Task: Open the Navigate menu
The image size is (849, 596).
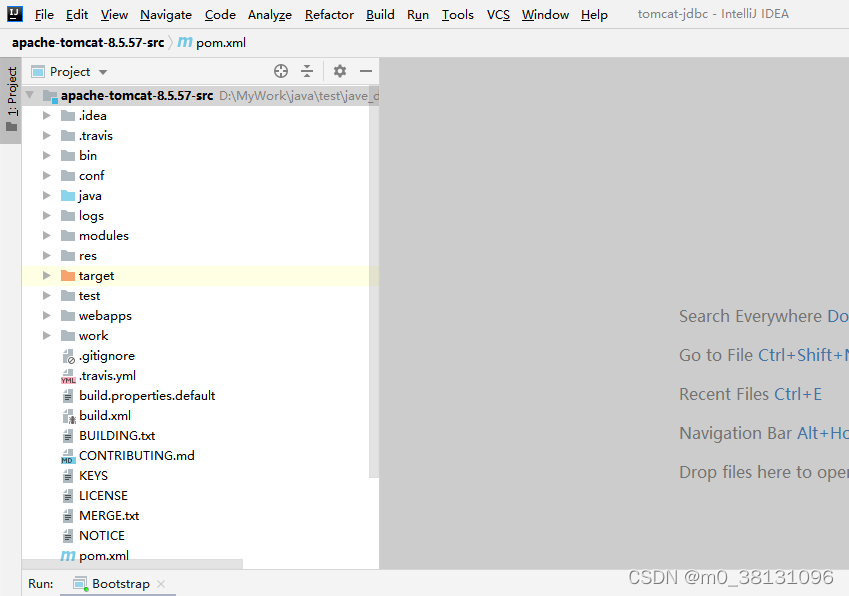Action: point(166,15)
